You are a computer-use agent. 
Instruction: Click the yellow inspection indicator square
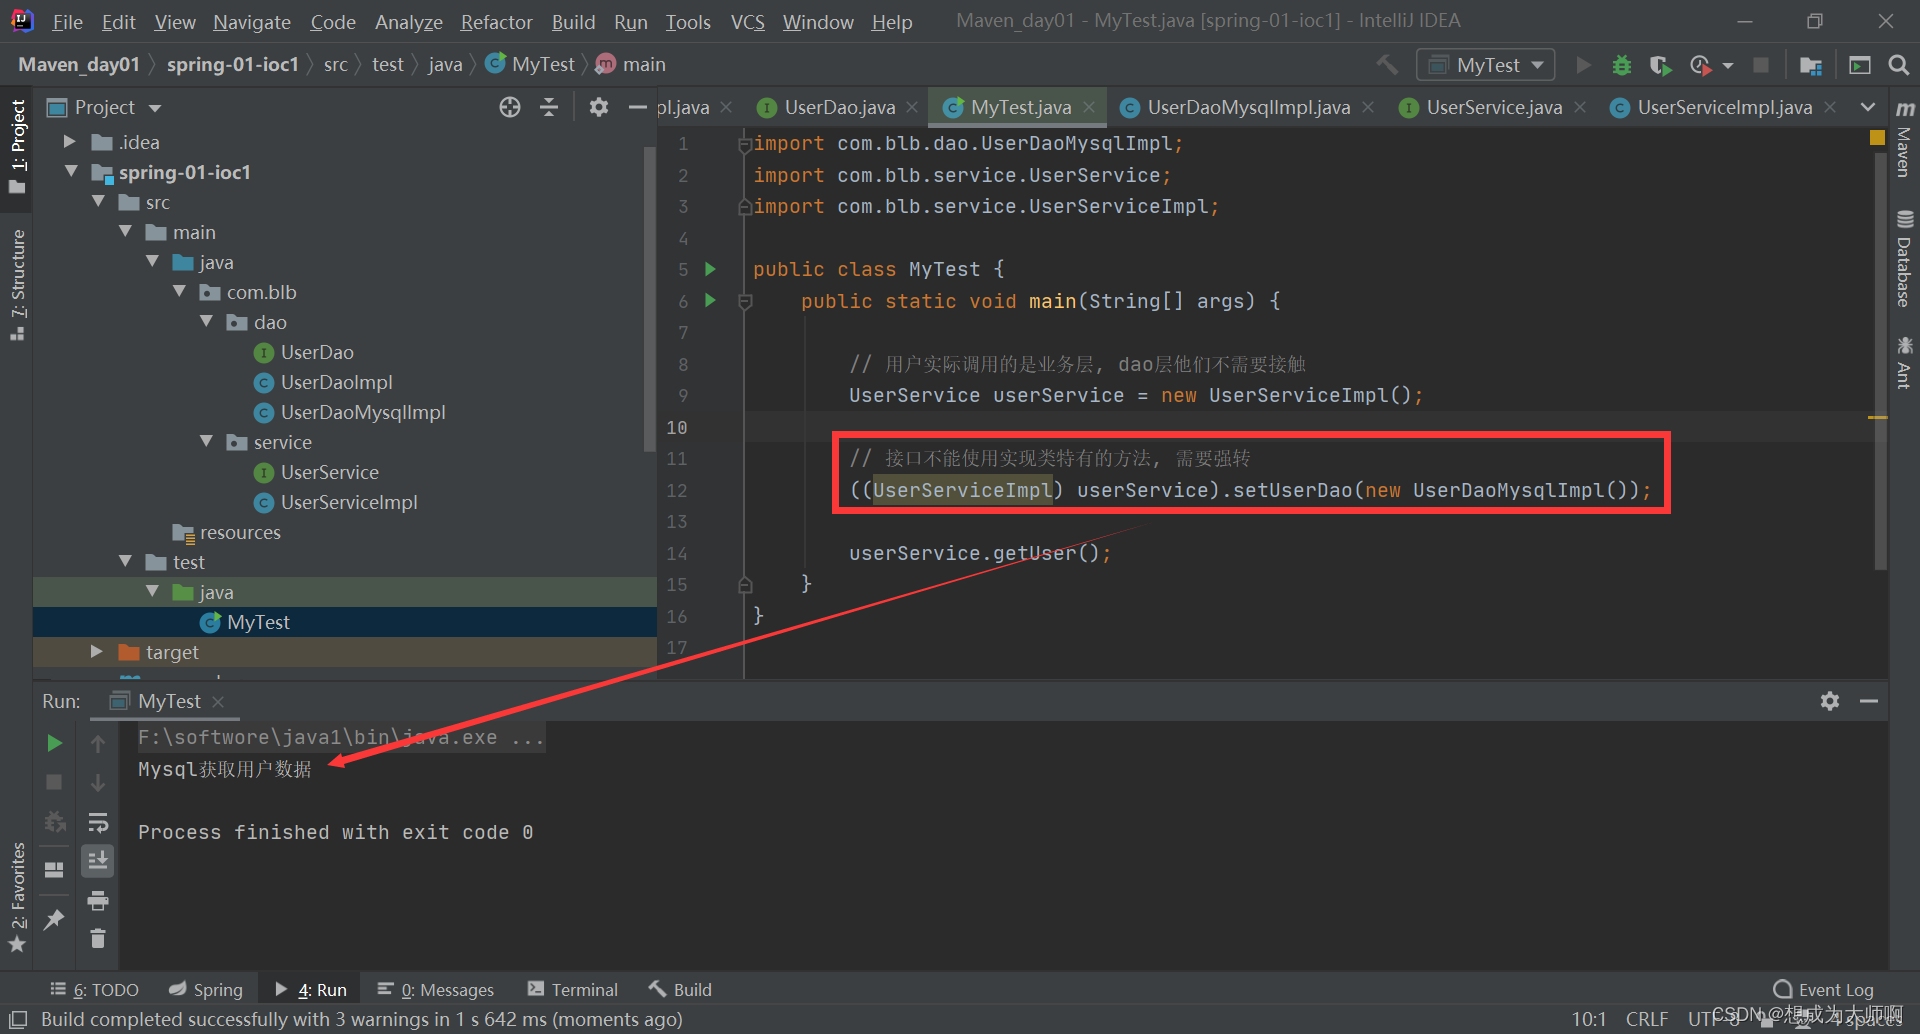click(1877, 138)
